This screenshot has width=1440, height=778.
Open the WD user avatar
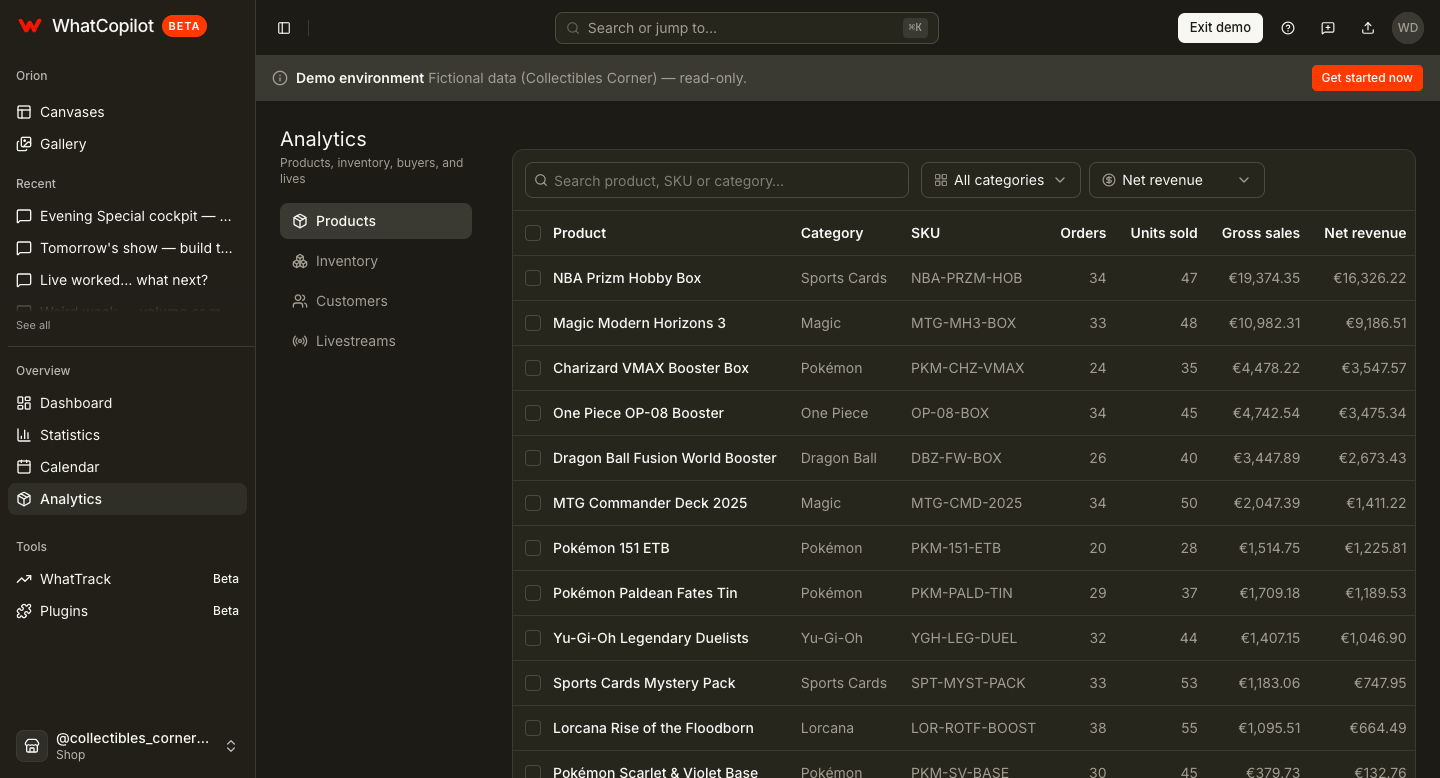(x=1408, y=28)
